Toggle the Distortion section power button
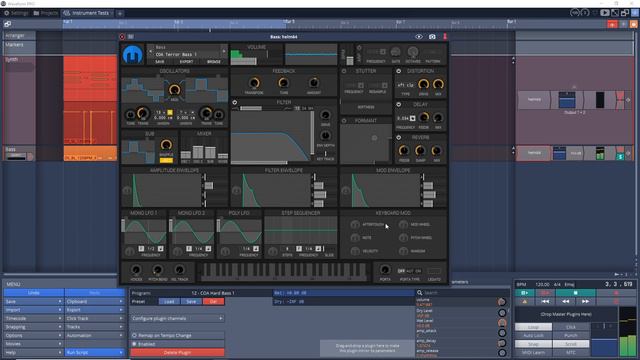Screen dimensions: 640x360 [398, 71]
